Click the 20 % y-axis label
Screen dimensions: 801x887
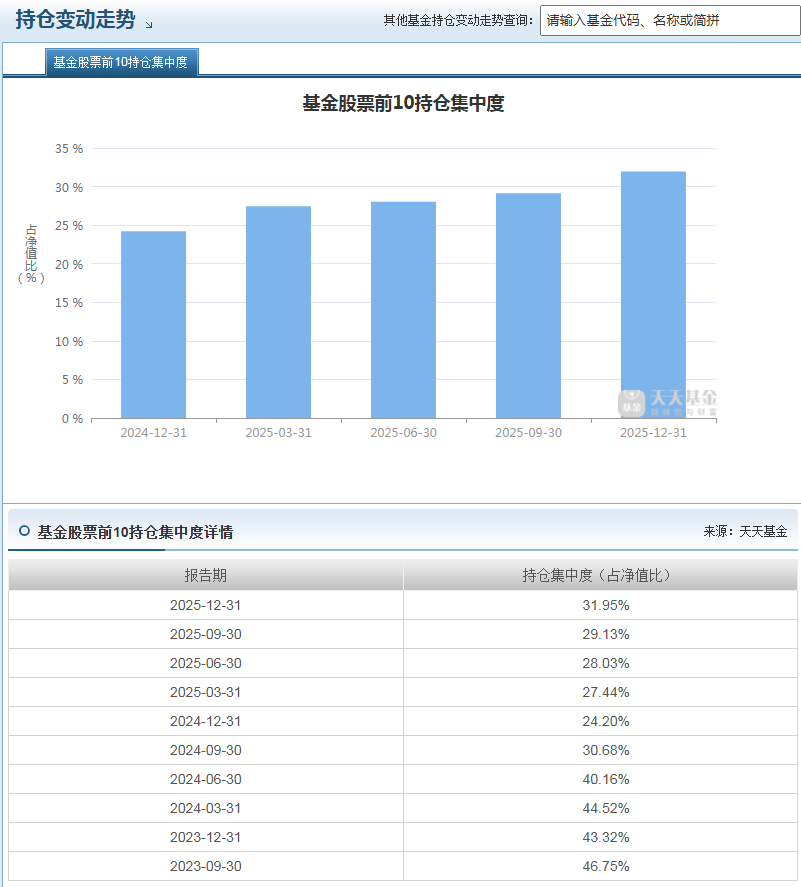pyautogui.click(x=69, y=264)
